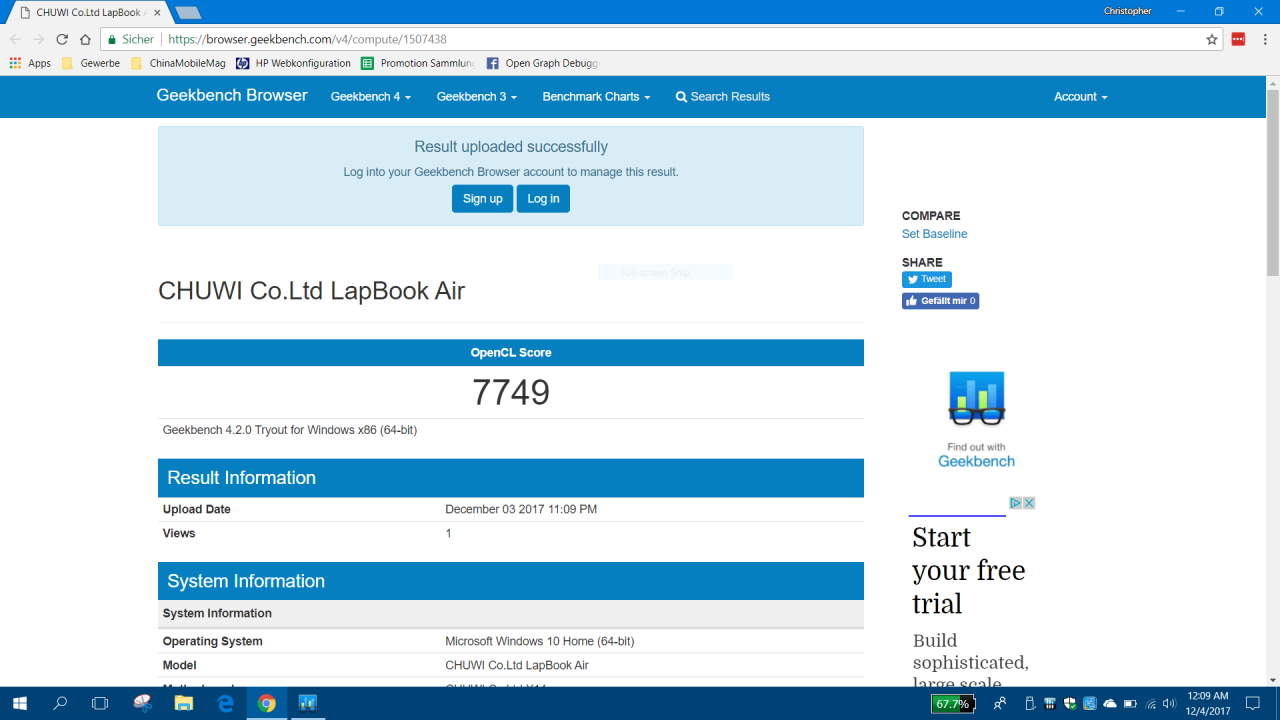Open the Apps bookmarks shortcut
The width and height of the screenshot is (1280, 720).
(30, 63)
